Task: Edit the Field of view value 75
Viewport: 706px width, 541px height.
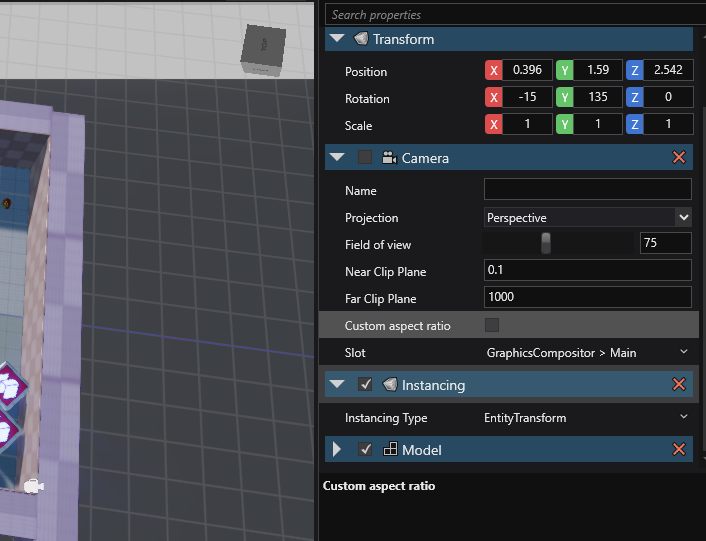Action: [x=665, y=243]
